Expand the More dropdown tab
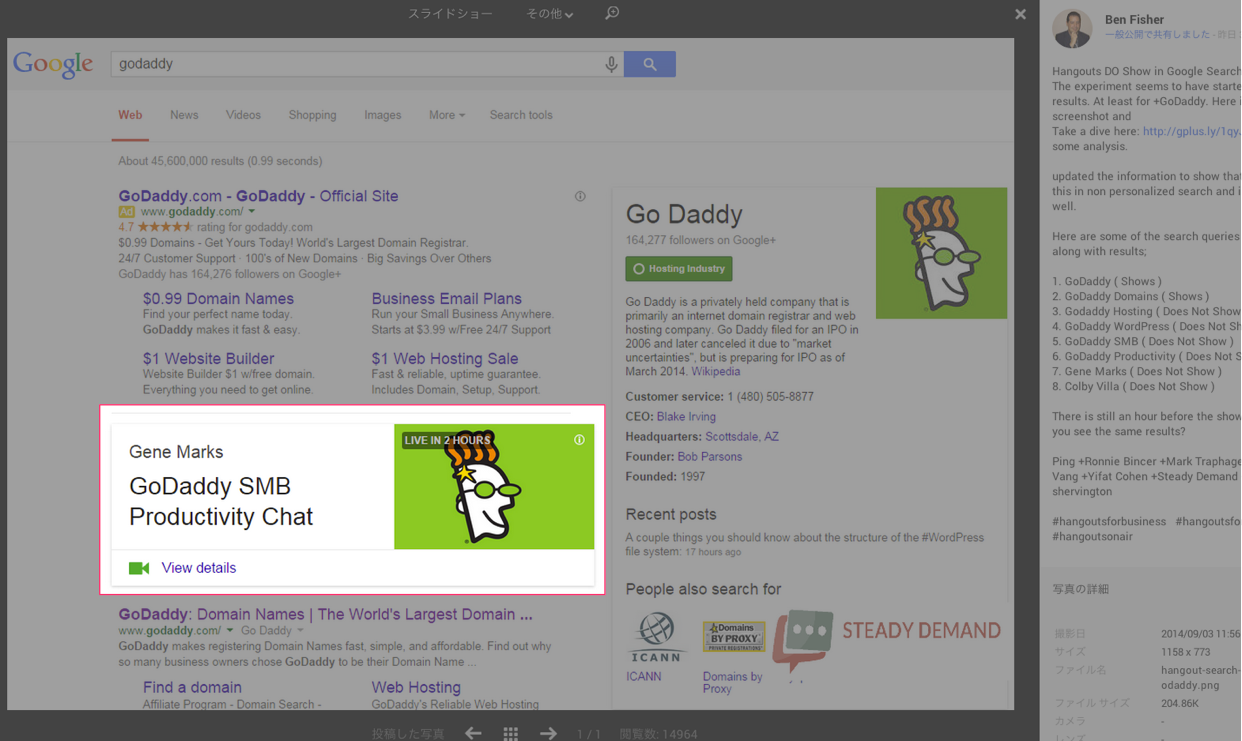Viewport: 1242px width, 741px height. click(x=447, y=115)
